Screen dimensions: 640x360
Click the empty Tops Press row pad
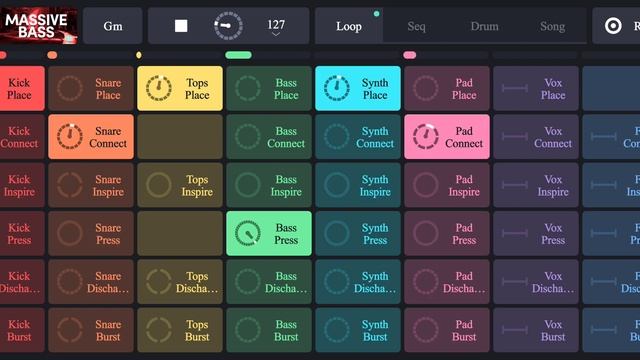(x=180, y=233)
